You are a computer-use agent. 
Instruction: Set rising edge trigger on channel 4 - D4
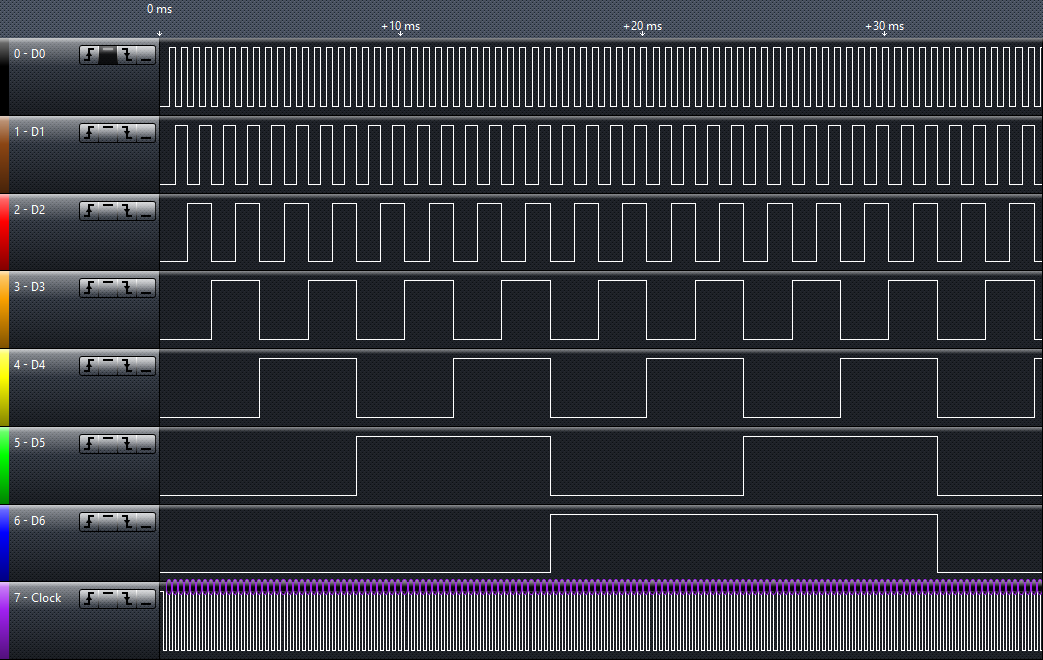point(89,366)
